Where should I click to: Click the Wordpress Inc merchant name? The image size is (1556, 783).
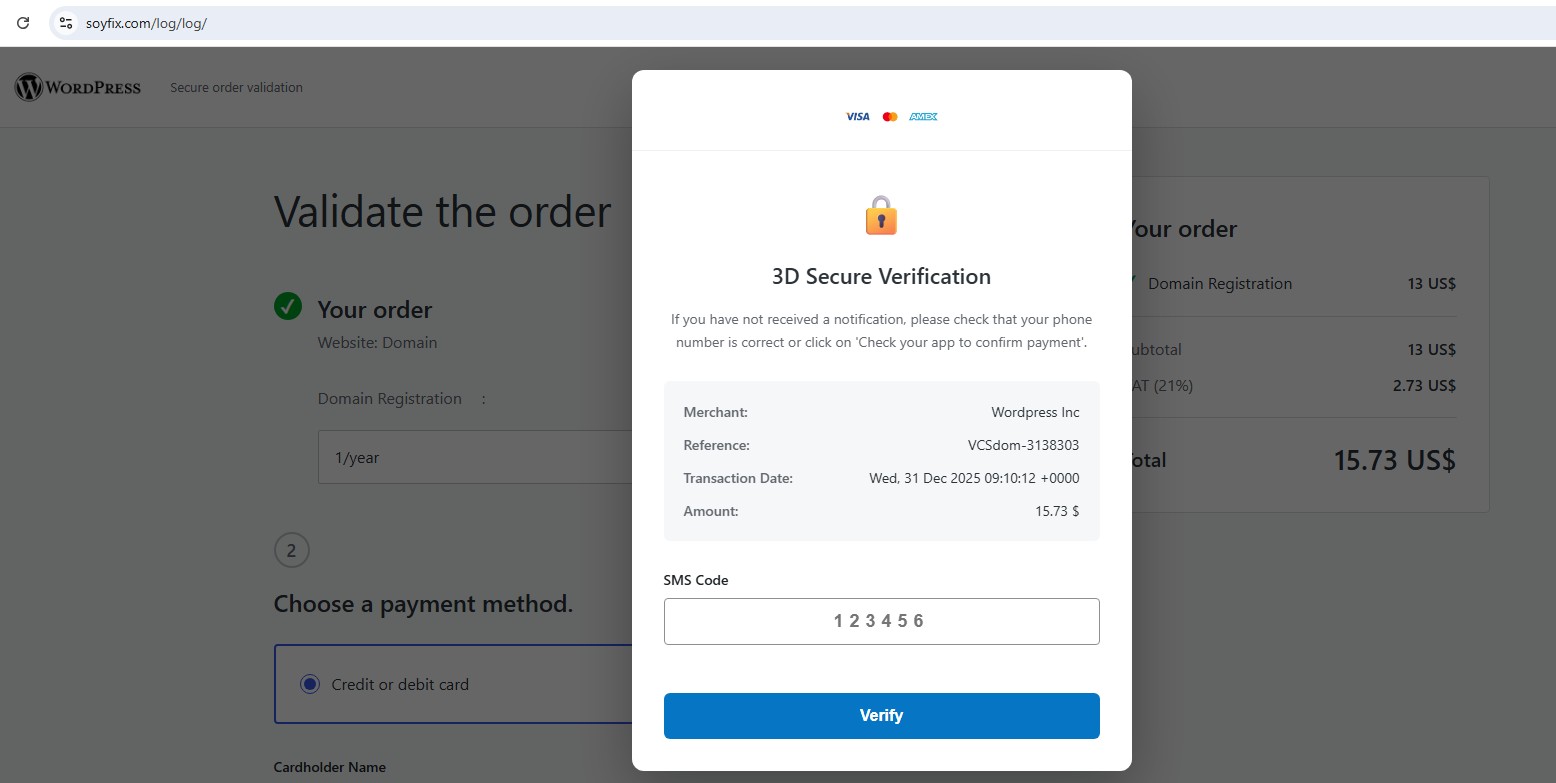pyautogui.click(x=1035, y=412)
